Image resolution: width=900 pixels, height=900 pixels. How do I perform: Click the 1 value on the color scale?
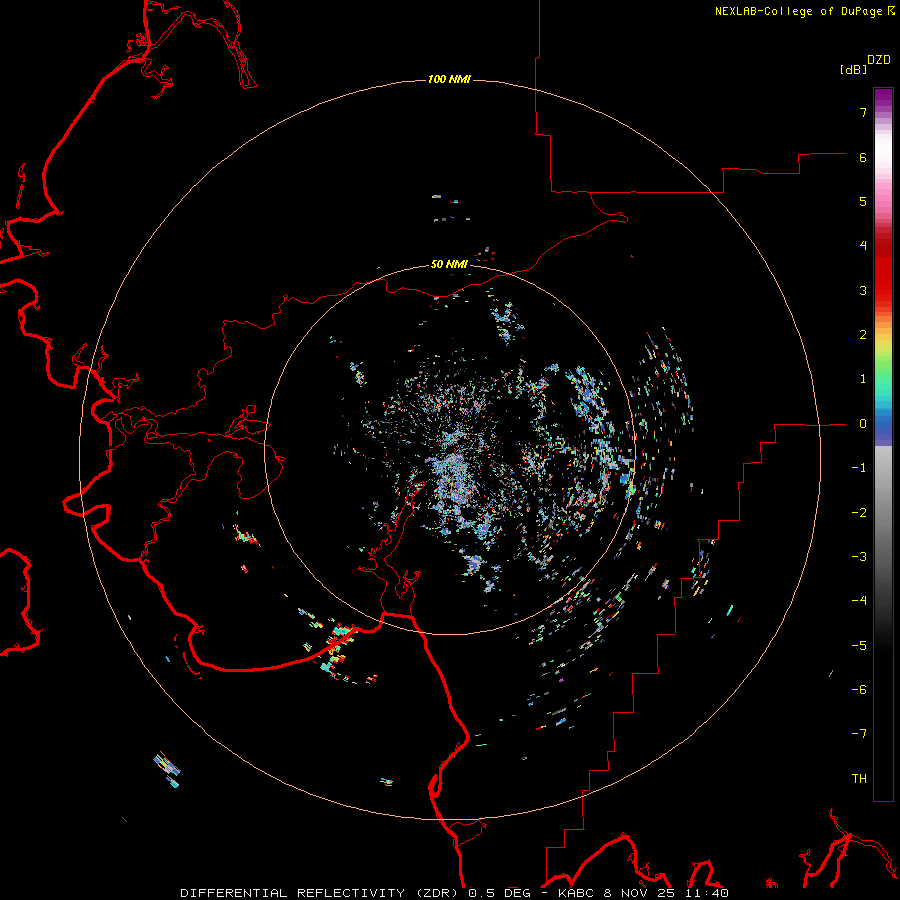pyautogui.click(x=863, y=379)
